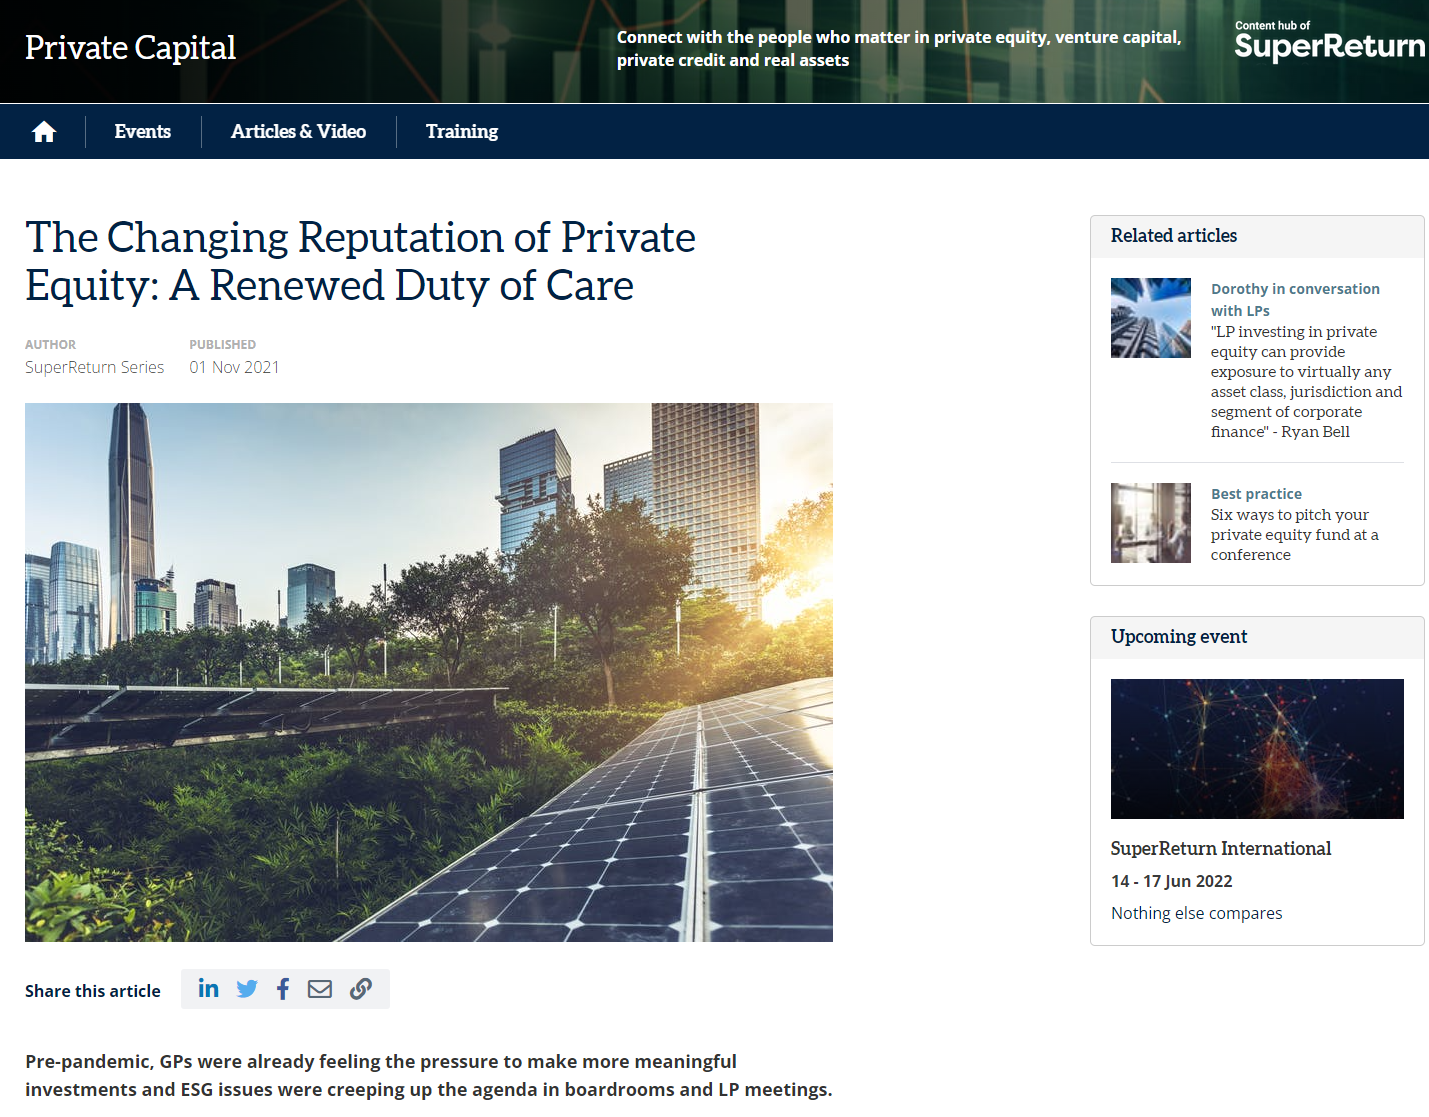Click the Related articles heading
The height and width of the screenshot is (1117, 1429).
1174,235
